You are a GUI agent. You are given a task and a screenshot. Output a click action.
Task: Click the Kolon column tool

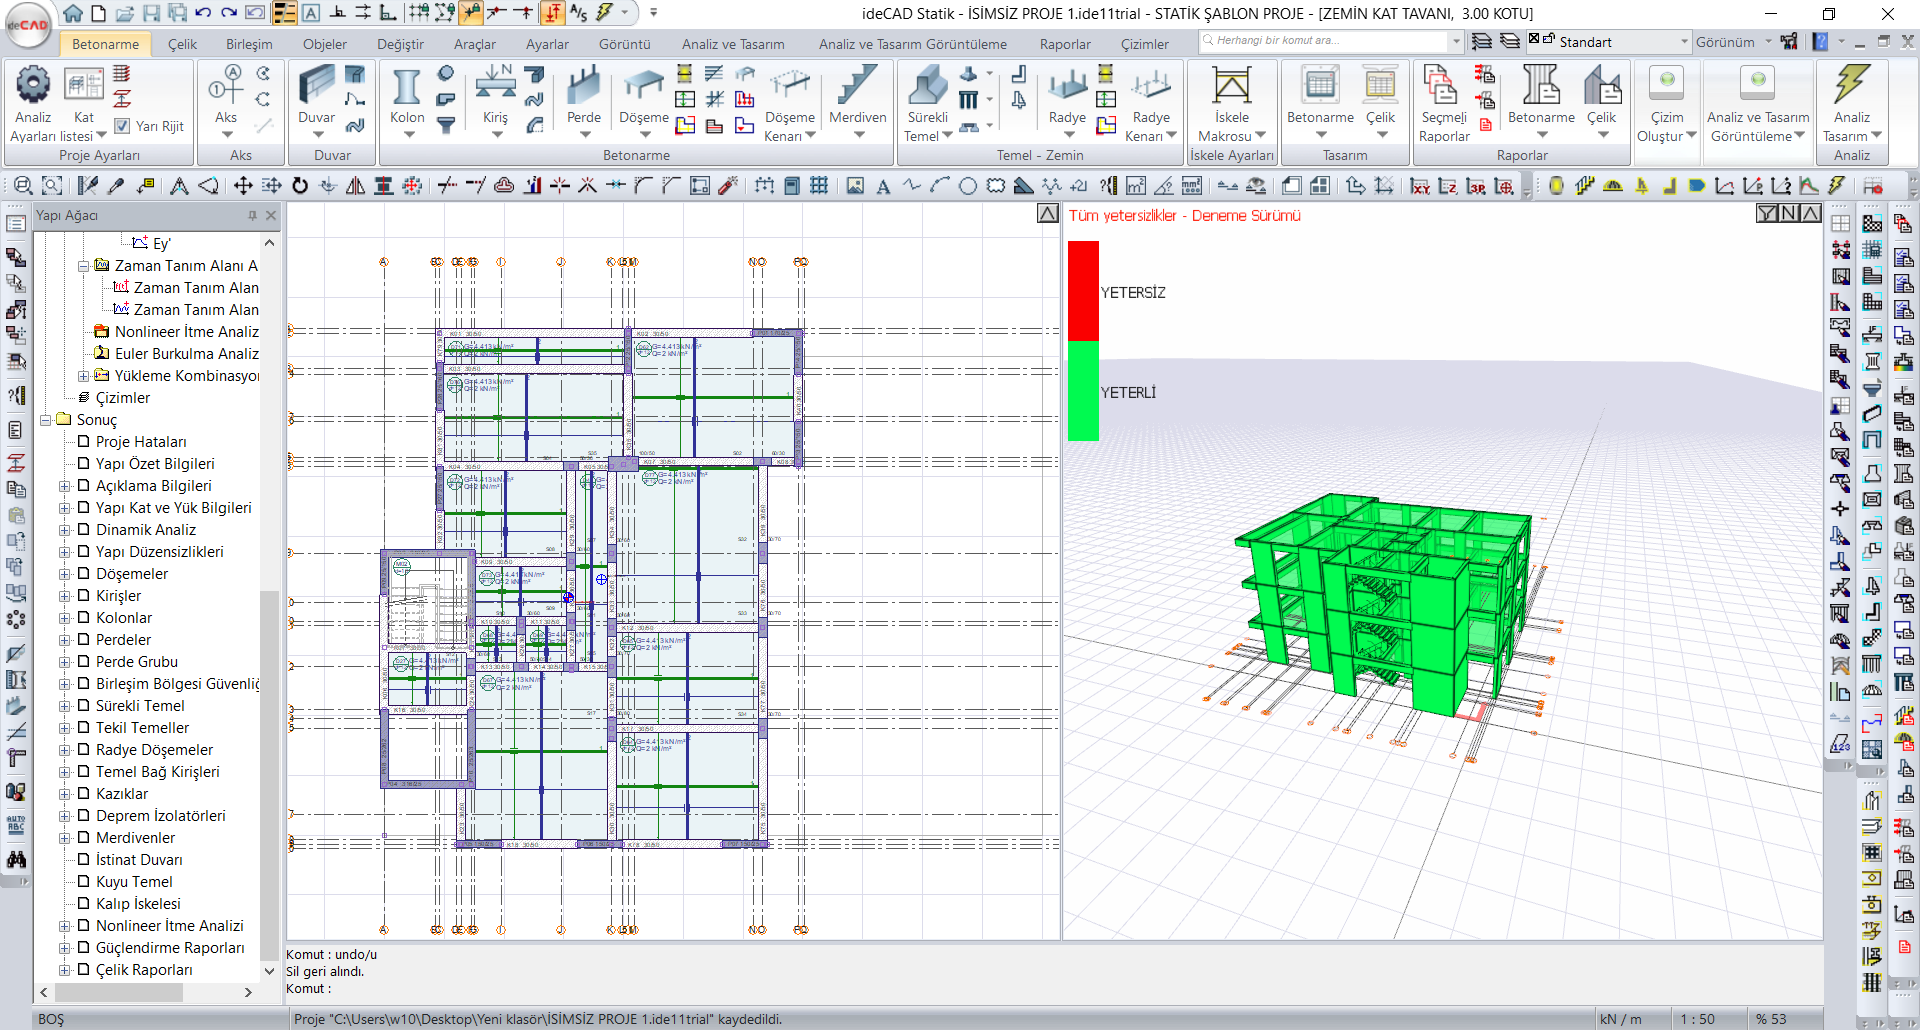pos(407,103)
